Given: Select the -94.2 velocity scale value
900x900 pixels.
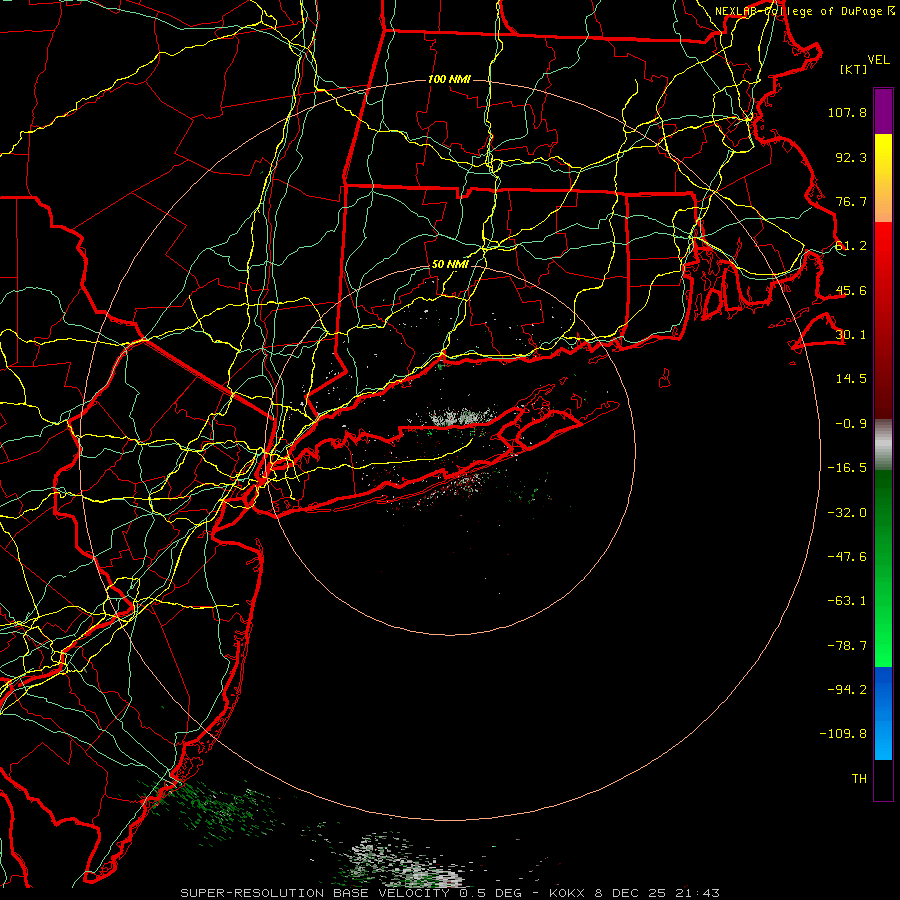Looking at the screenshot, I should (x=847, y=690).
